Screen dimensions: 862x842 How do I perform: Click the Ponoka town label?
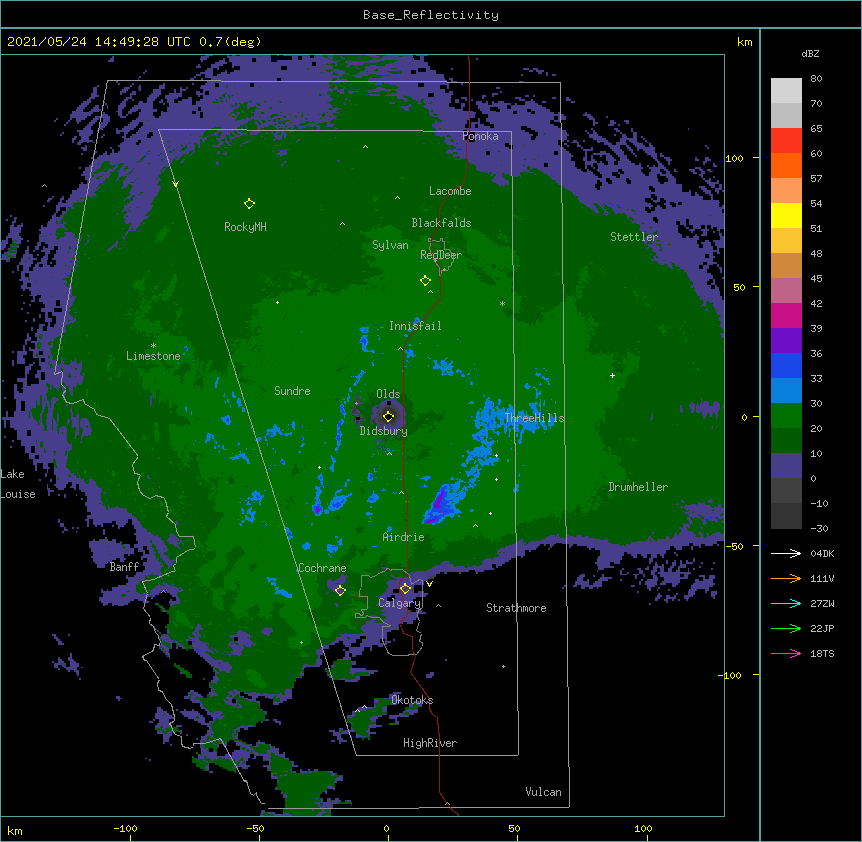click(x=480, y=136)
